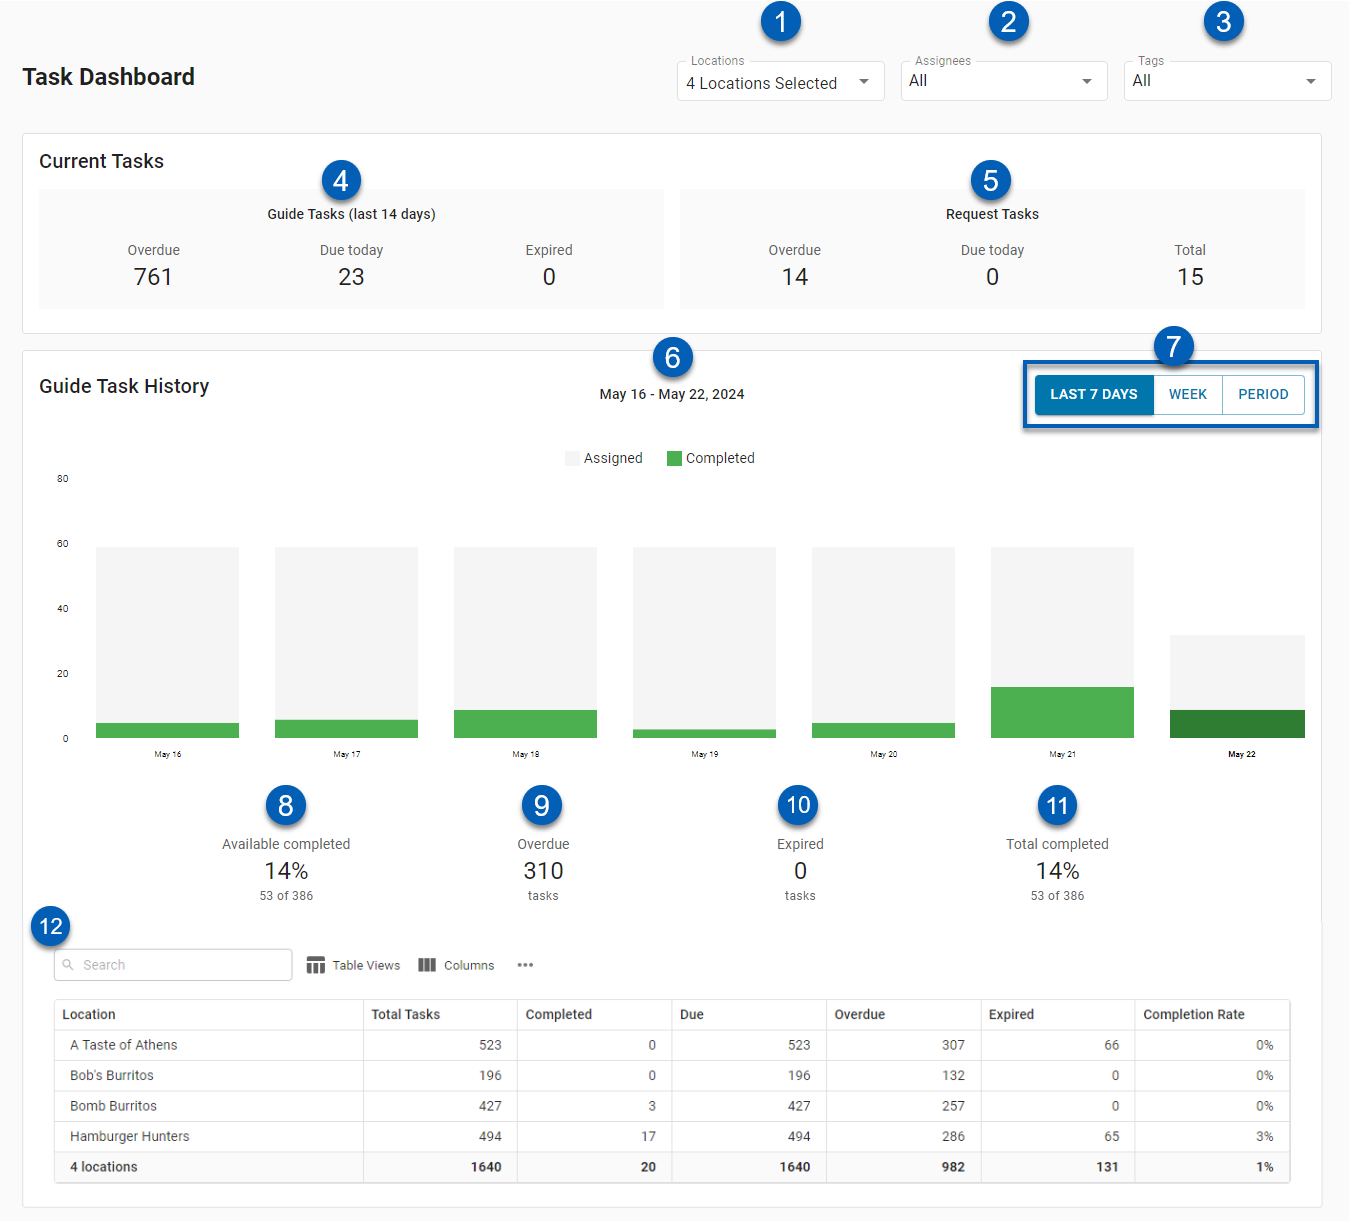Click the 4 locations total row label
The image size is (1349, 1221).
click(x=104, y=1167)
